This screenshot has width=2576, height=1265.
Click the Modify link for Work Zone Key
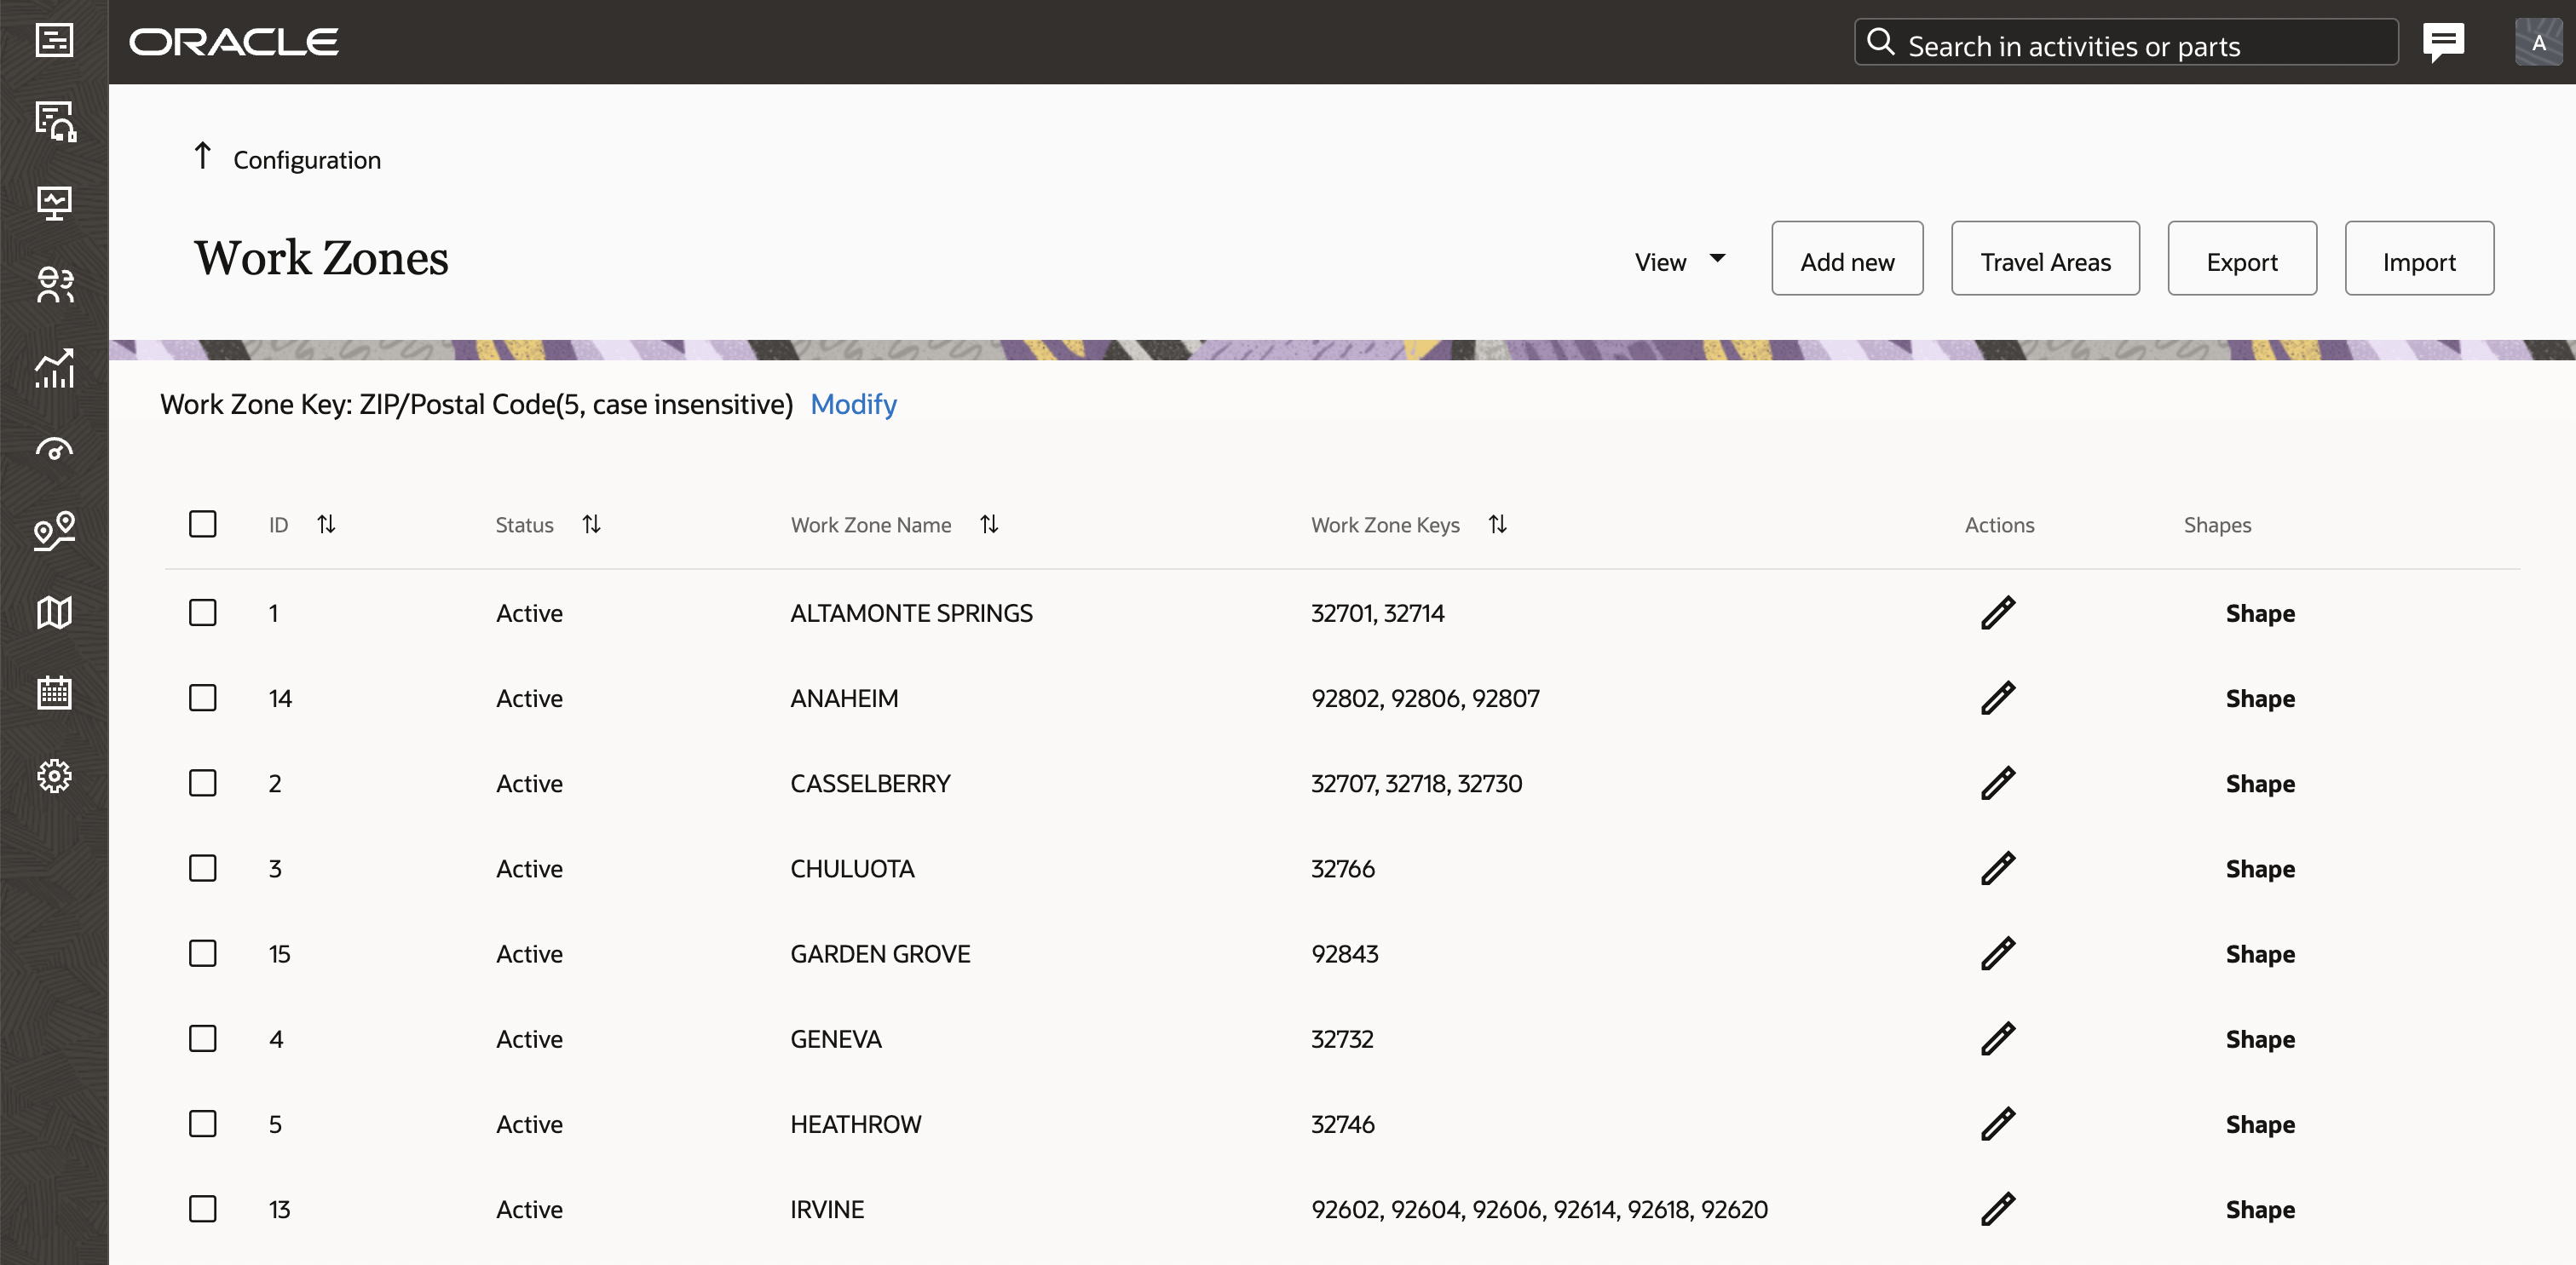[x=853, y=404]
